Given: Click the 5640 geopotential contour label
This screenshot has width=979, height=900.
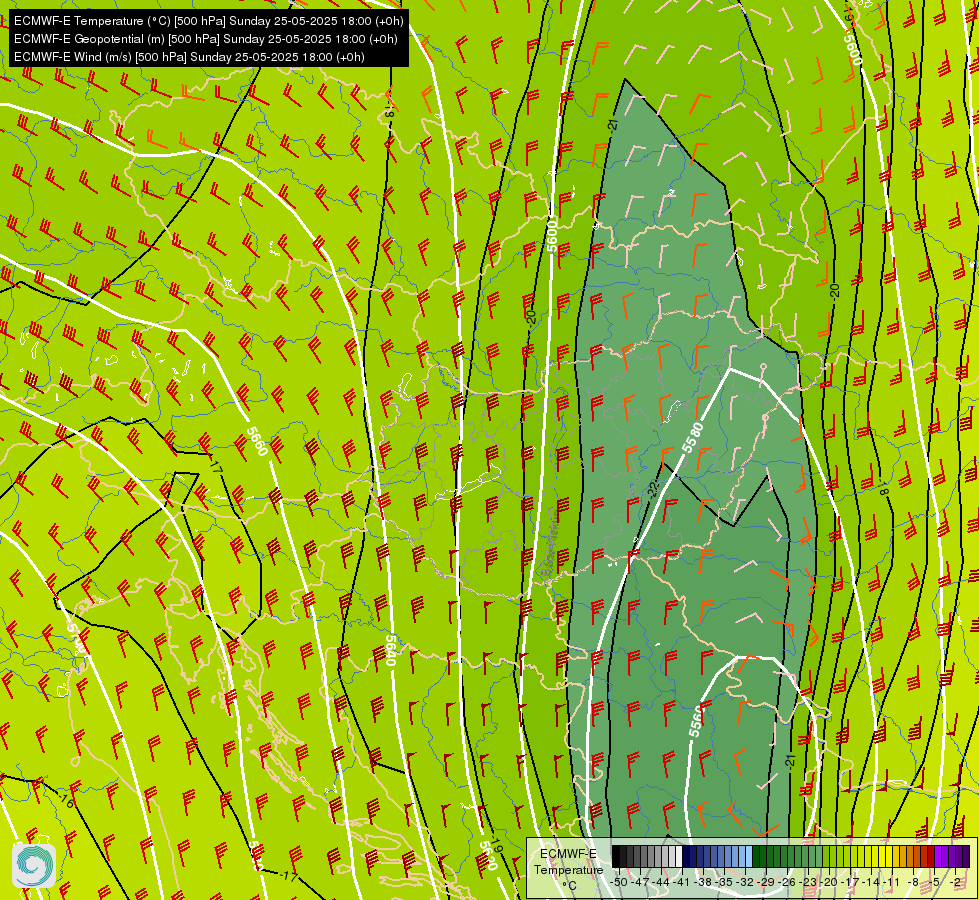Looking at the screenshot, I should click(390, 650).
